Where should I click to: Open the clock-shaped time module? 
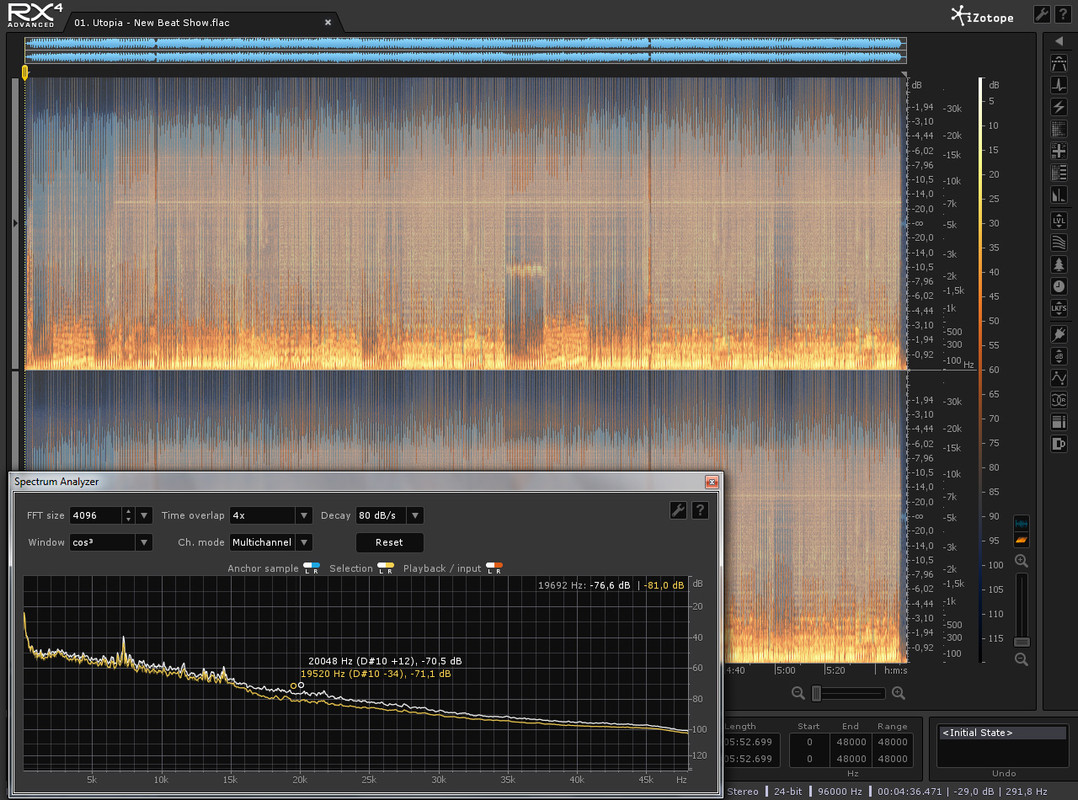(1059, 287)
